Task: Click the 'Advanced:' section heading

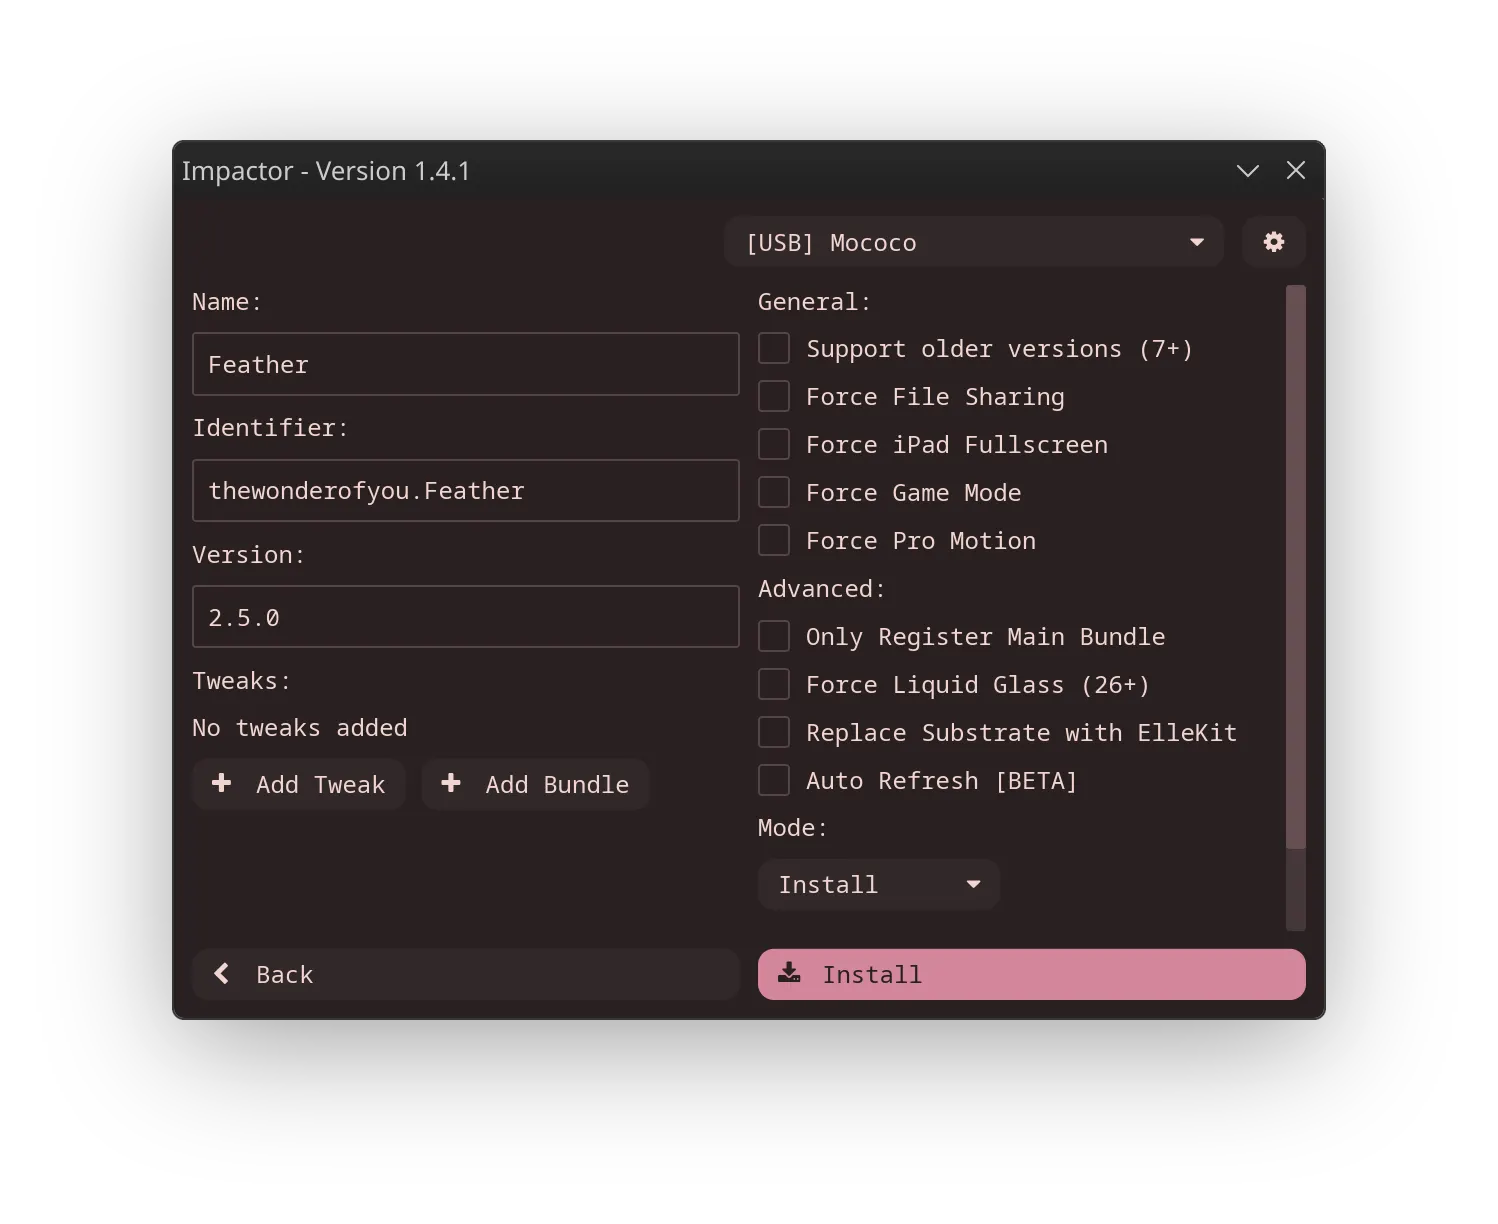Action: coord(821,589)
